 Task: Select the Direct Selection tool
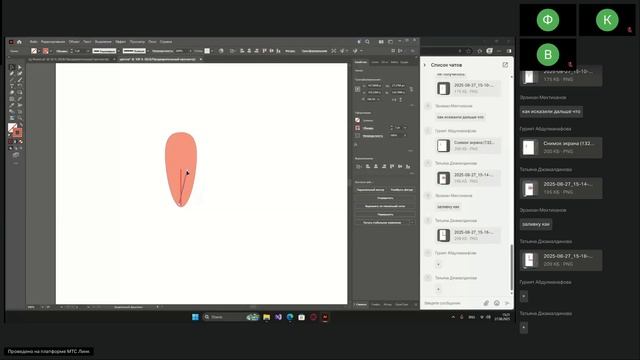19,67
